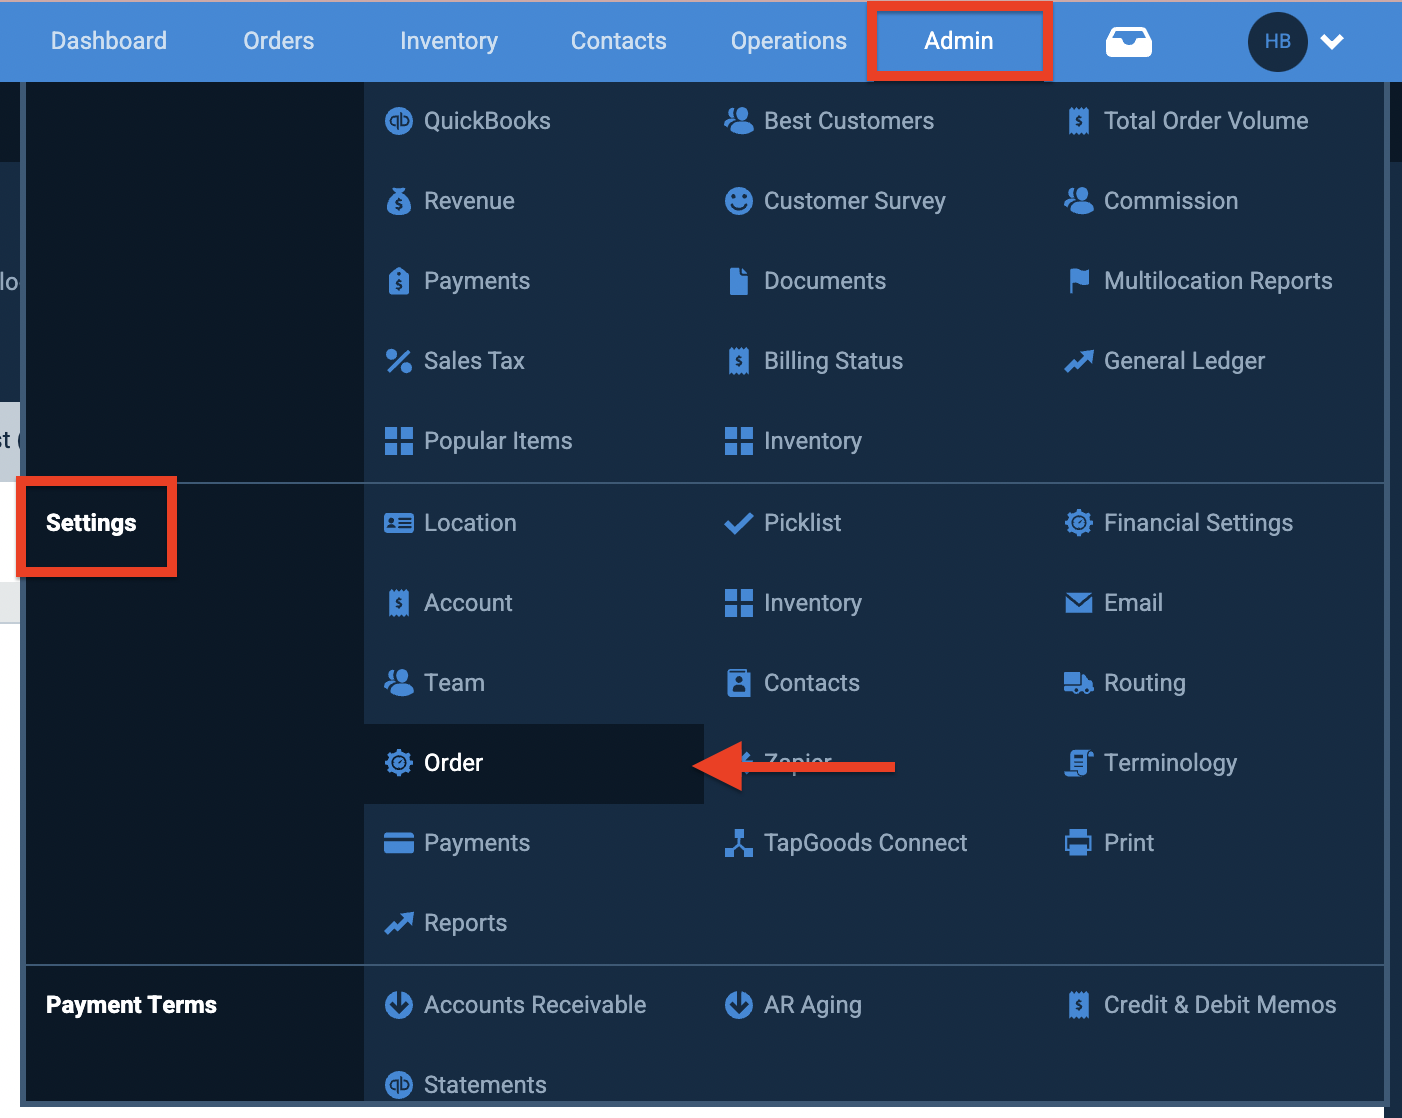Click the Picklist checkmark icon
Viewport: 1402px width, 1118px height.
tap(739, 523)
